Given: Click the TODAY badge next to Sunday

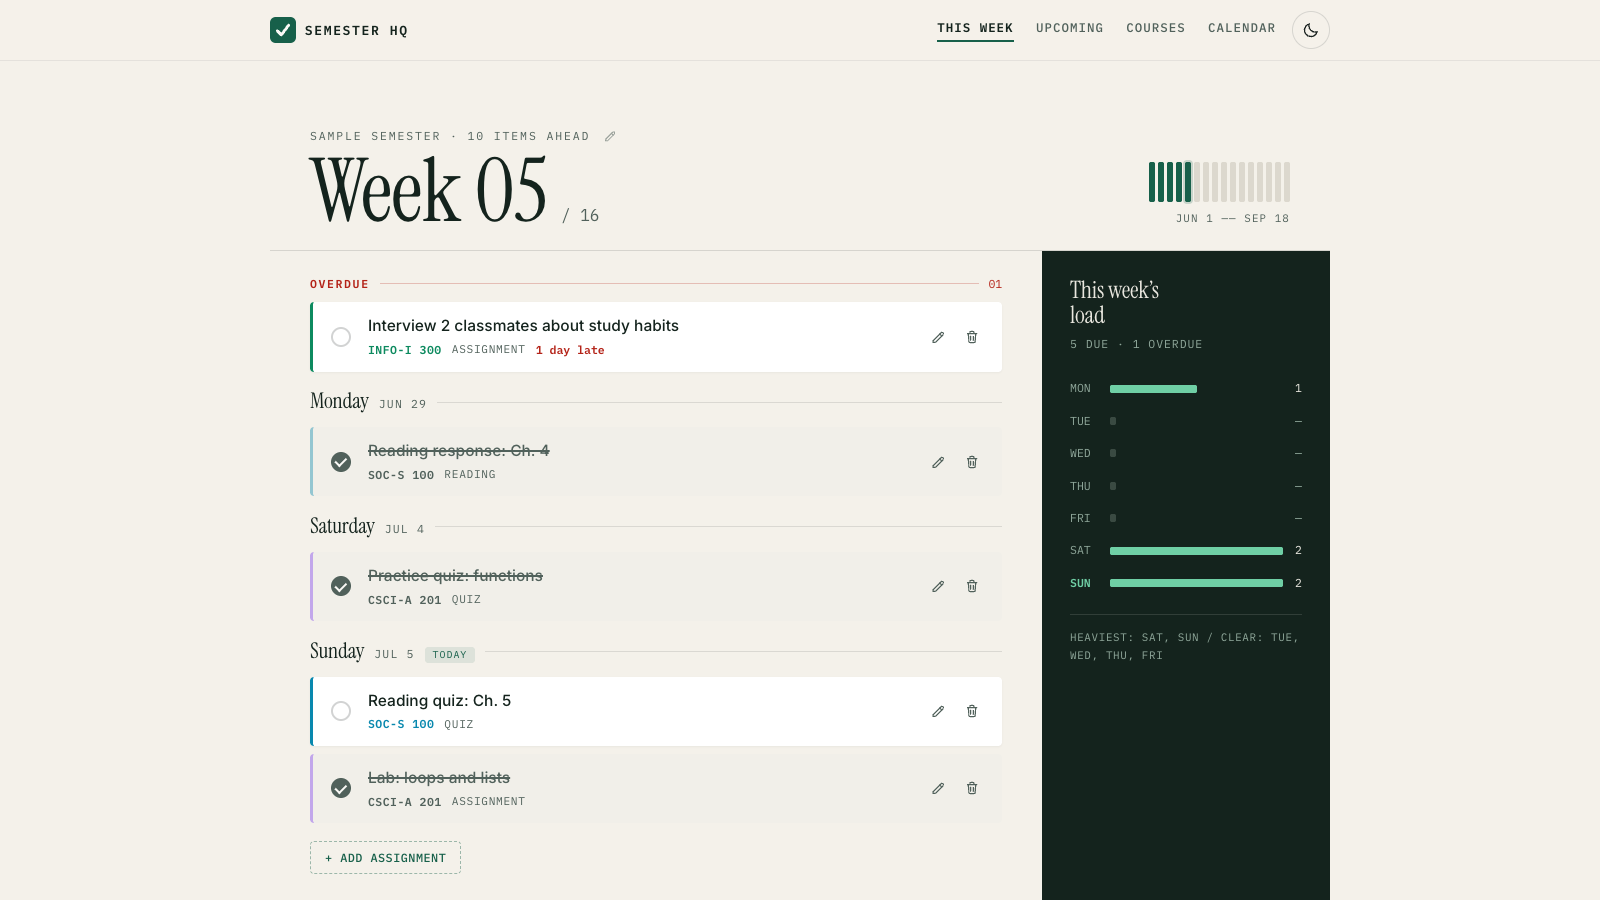Looking at the screenshot, I should (450, 655).
